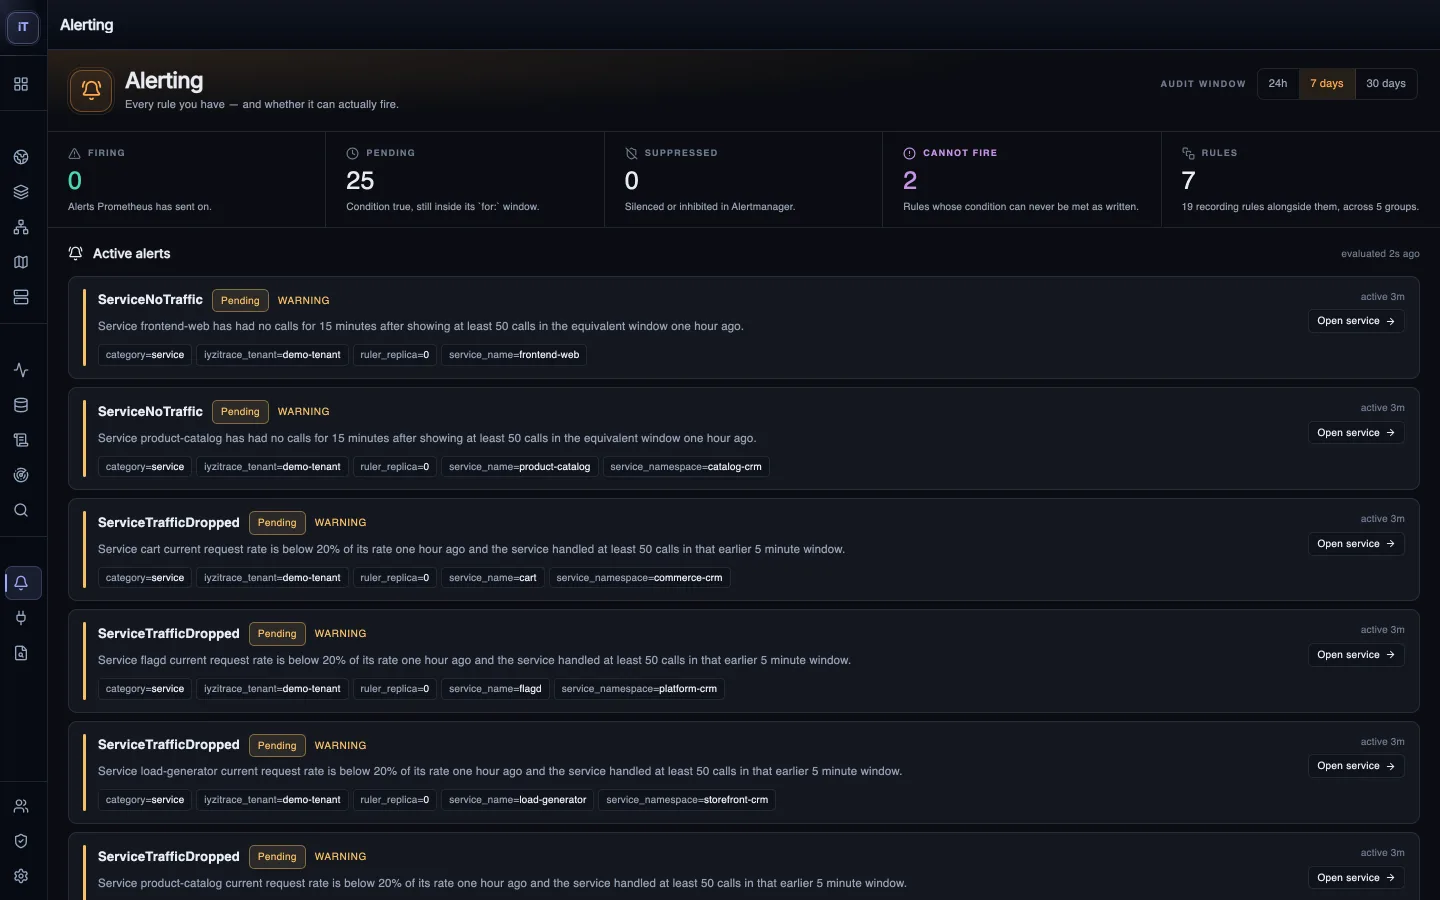This screenshot has width=1440, height=900.
Task: Set audit window to 7 days
Action: pos(1327,84)
